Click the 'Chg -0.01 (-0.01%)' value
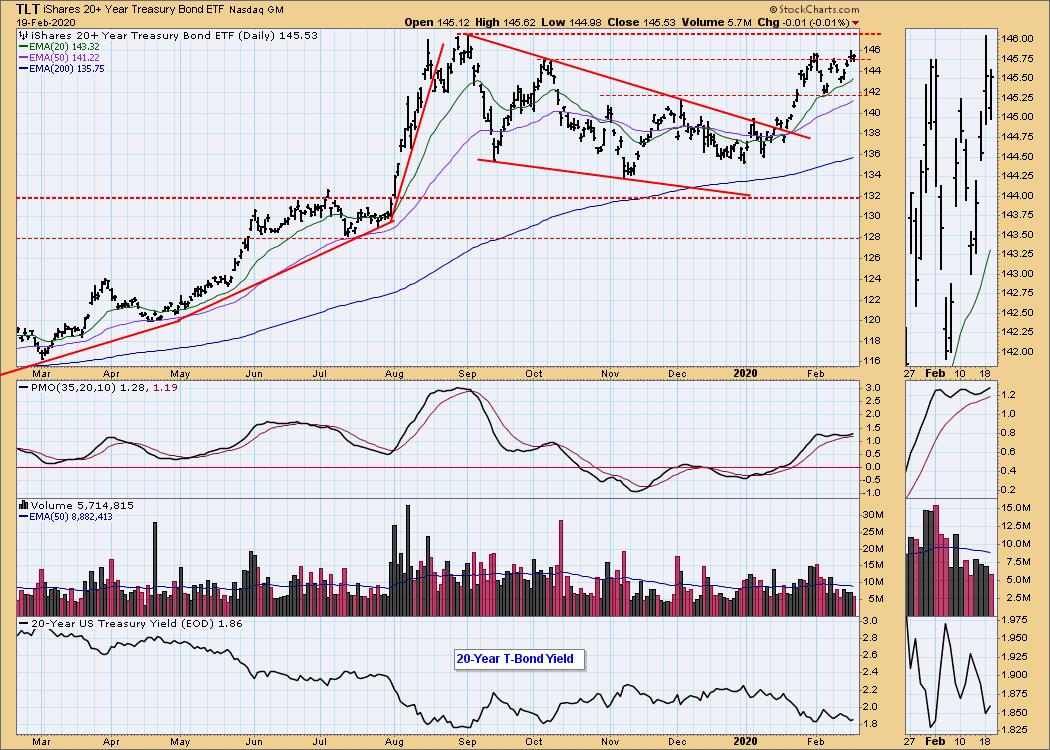1050x750 pixels. pos(803,22)
